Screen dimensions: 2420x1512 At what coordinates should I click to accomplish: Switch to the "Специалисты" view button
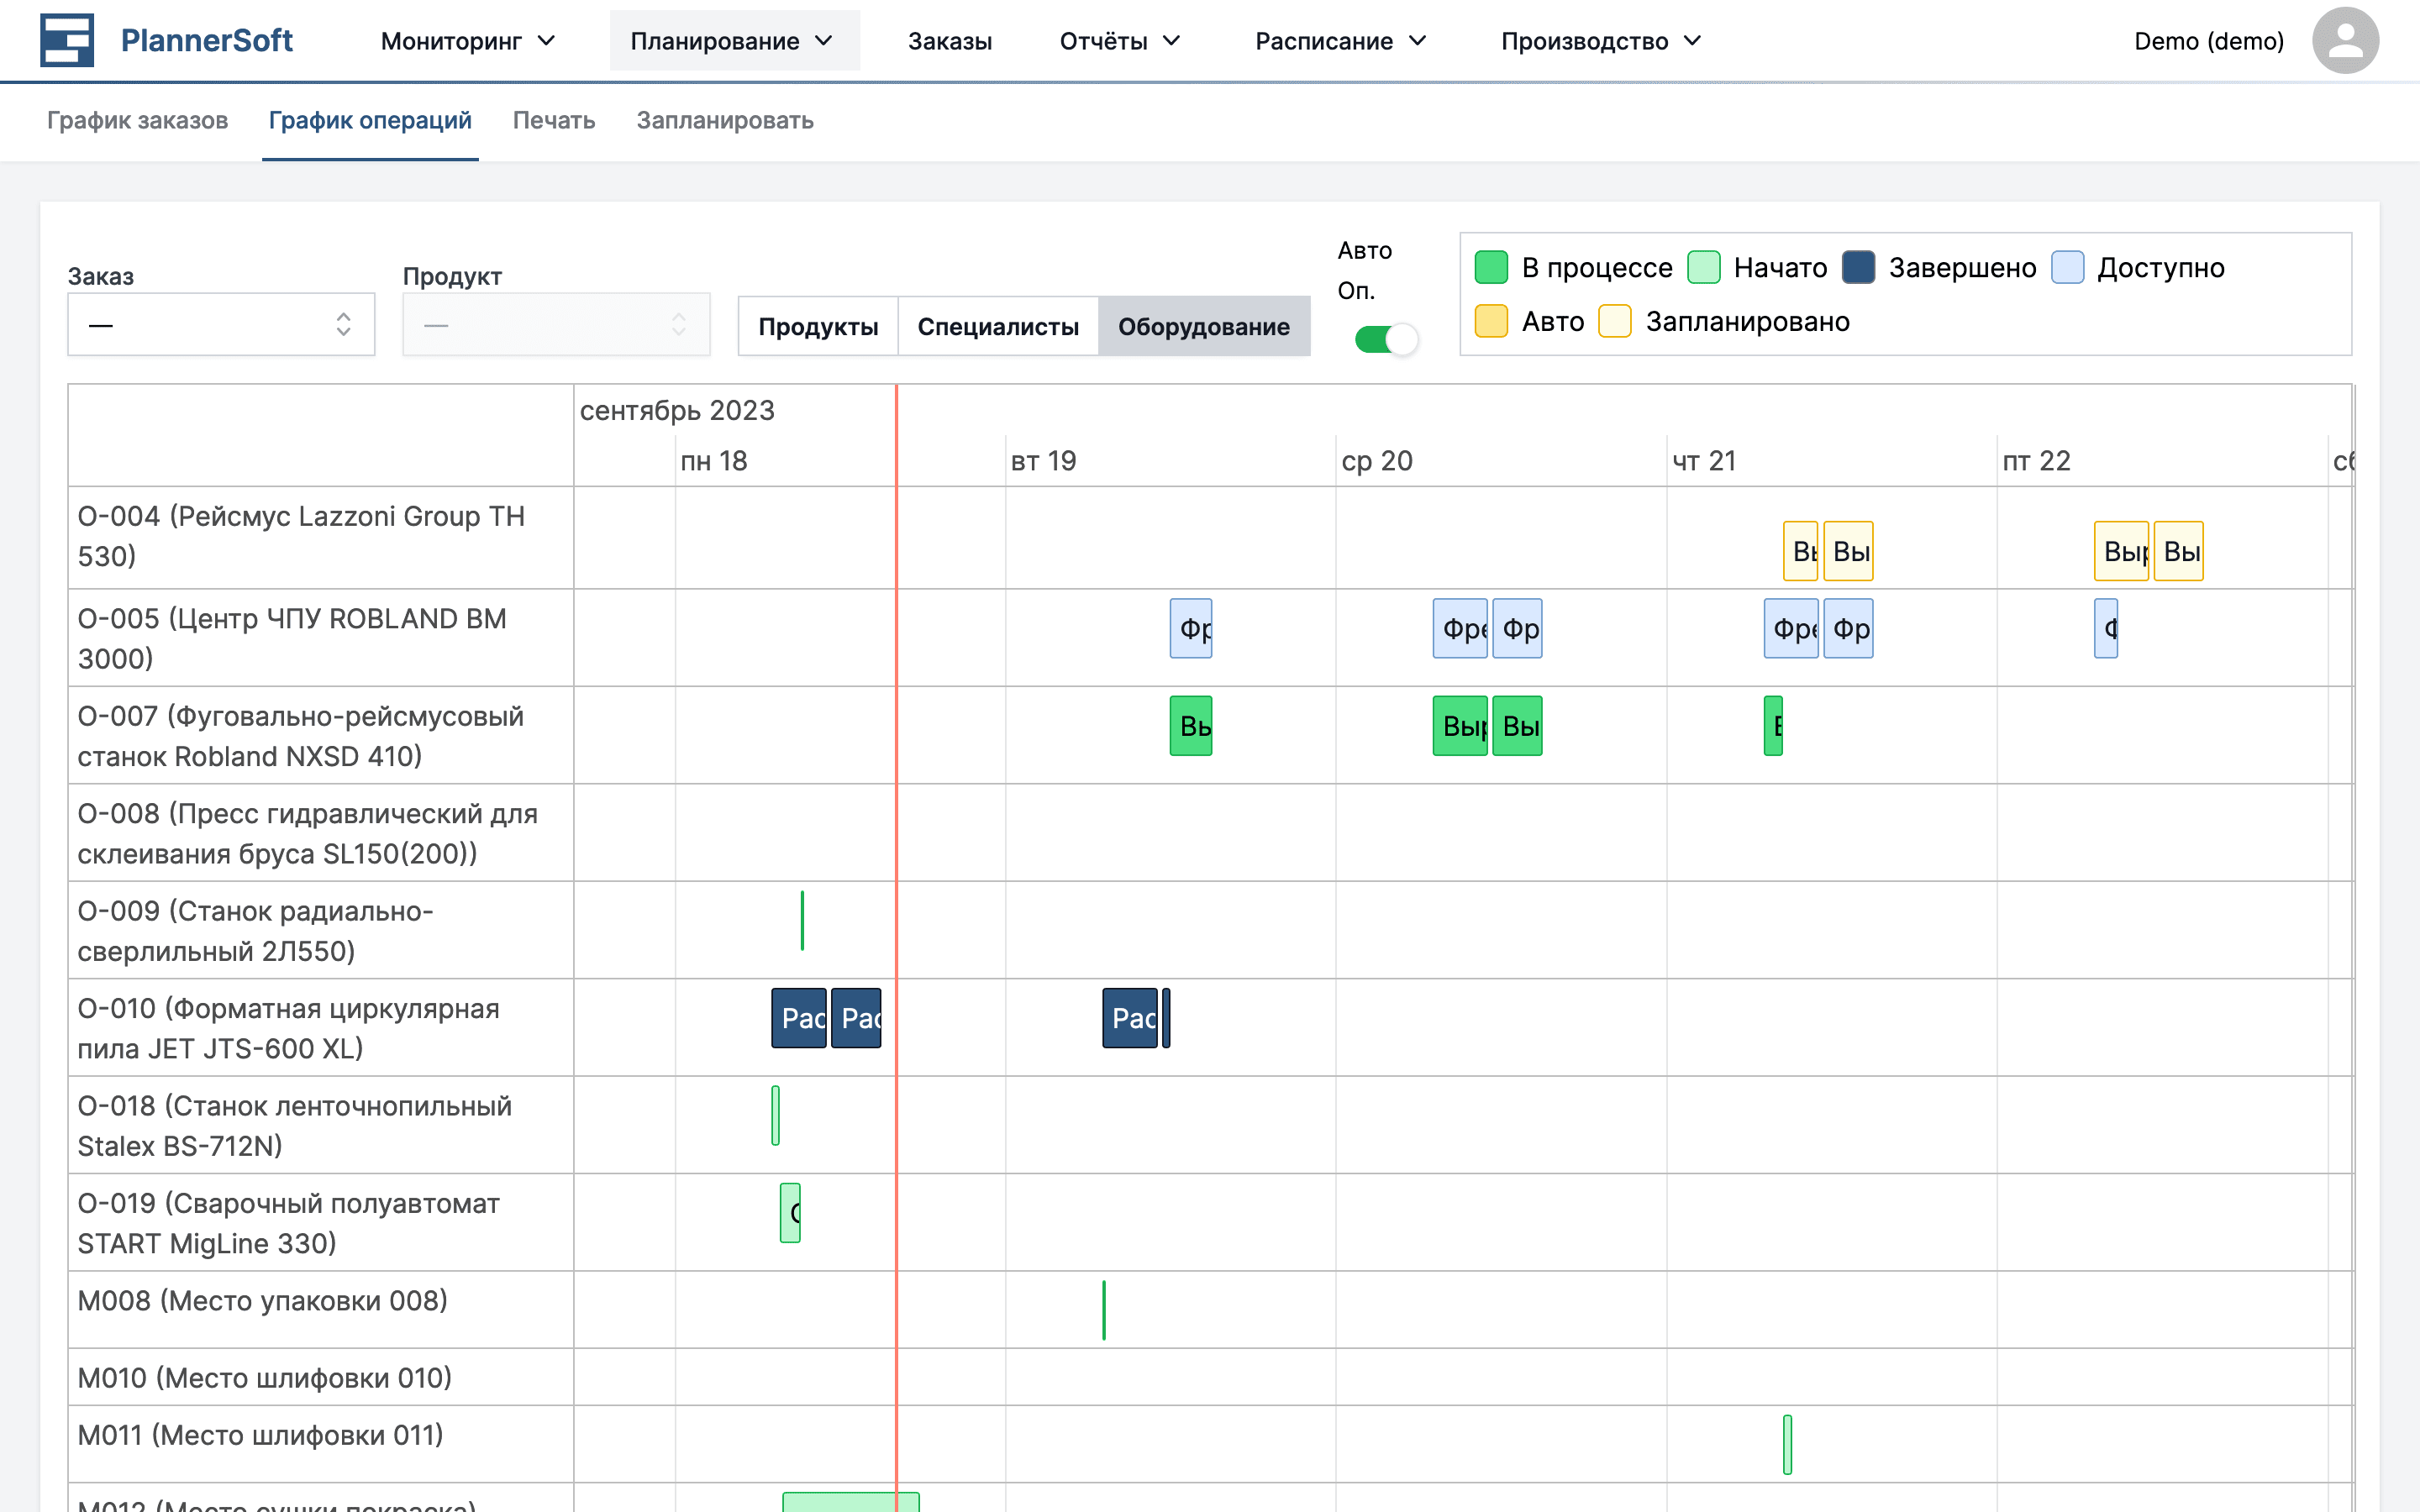point(998,326)
